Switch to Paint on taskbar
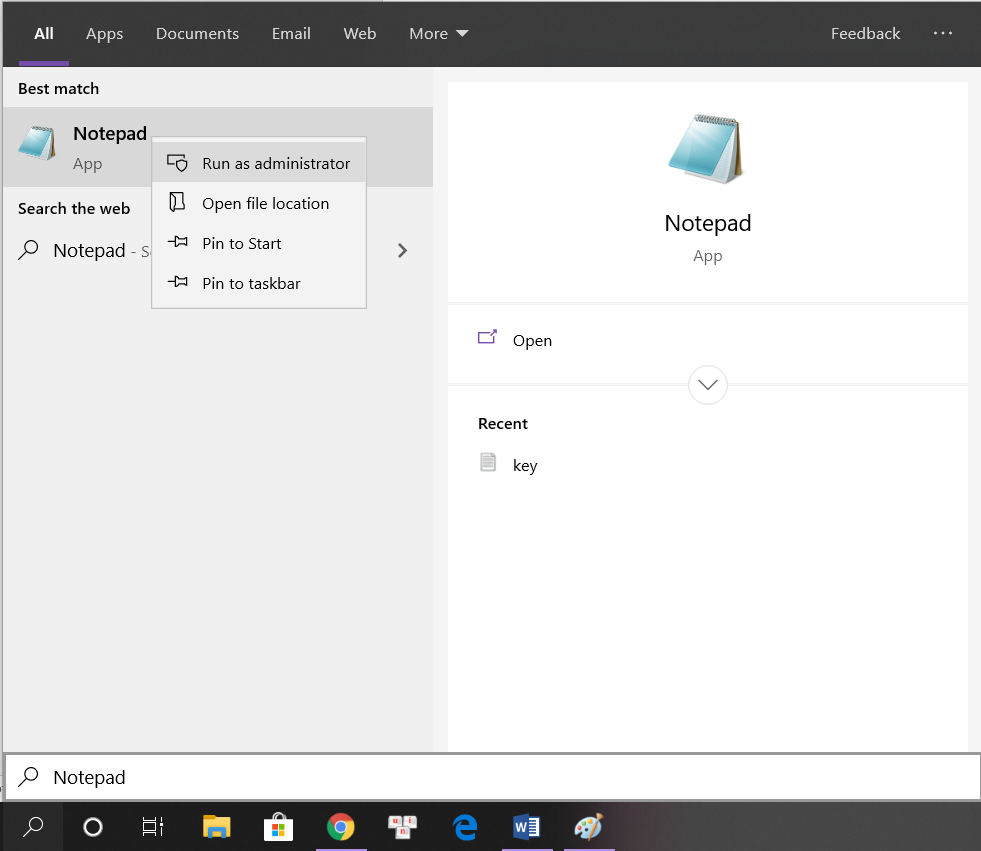Screen dimensions: 981x851 click(x=589, y=827)
